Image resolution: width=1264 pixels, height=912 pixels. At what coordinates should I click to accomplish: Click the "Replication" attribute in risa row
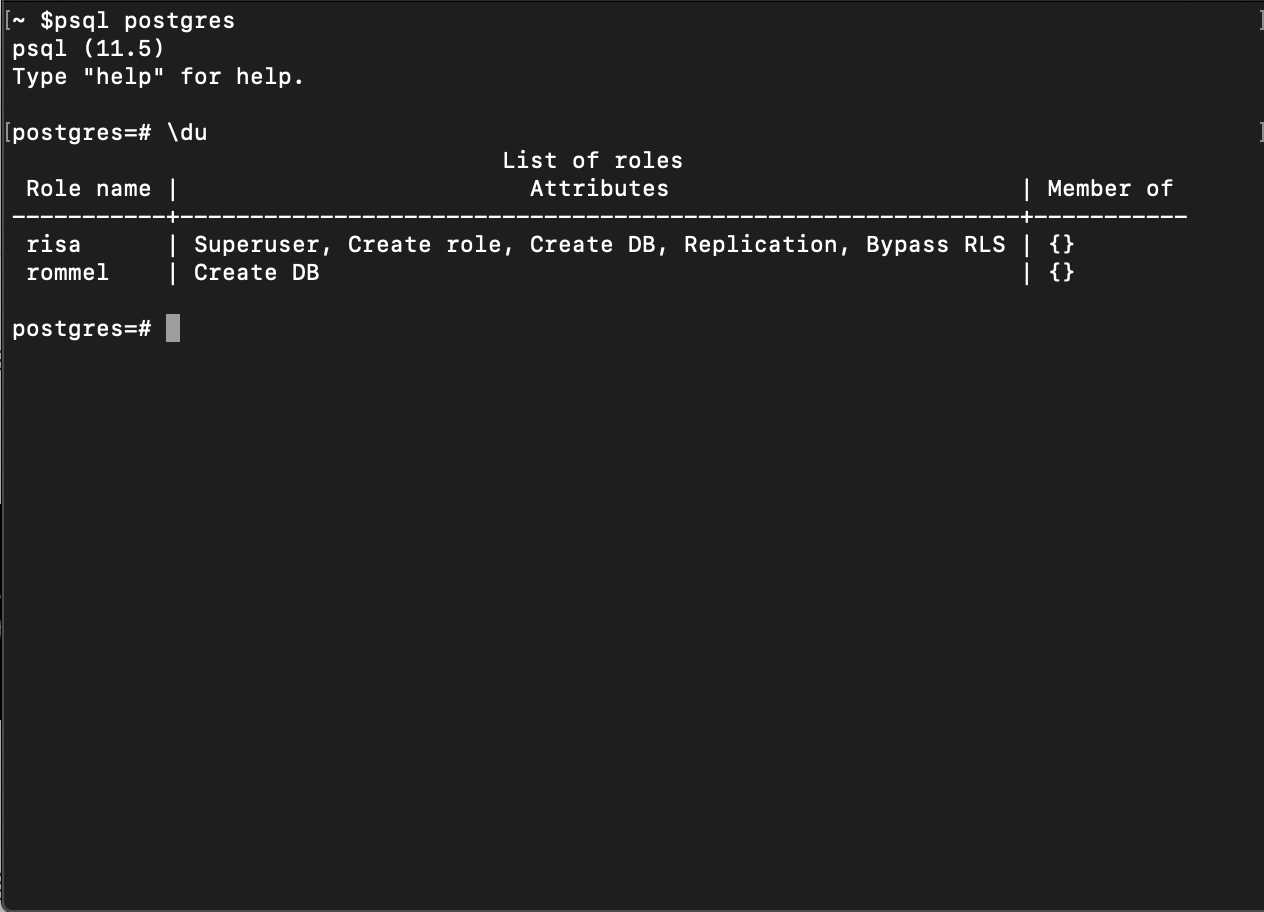pos(760,244)
